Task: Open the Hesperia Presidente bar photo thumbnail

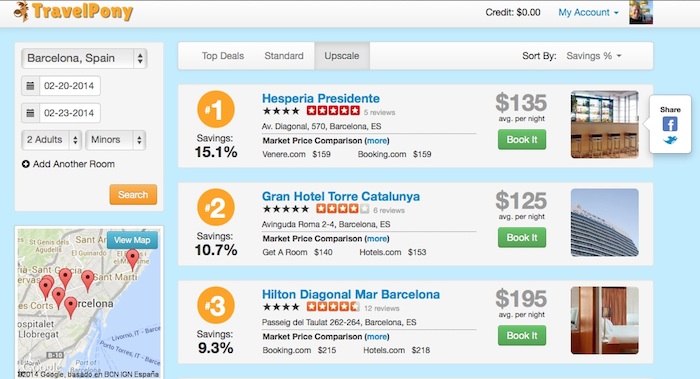Action: (x=604, y=125)
